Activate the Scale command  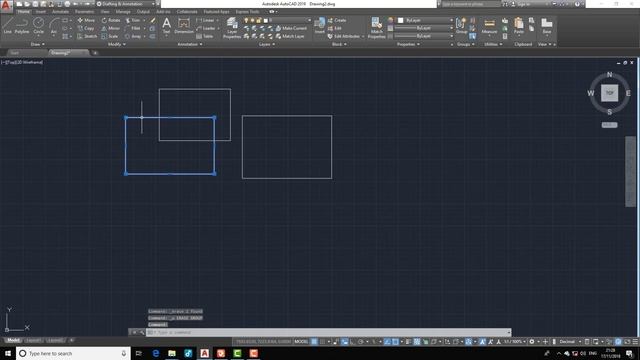point(110,36)
